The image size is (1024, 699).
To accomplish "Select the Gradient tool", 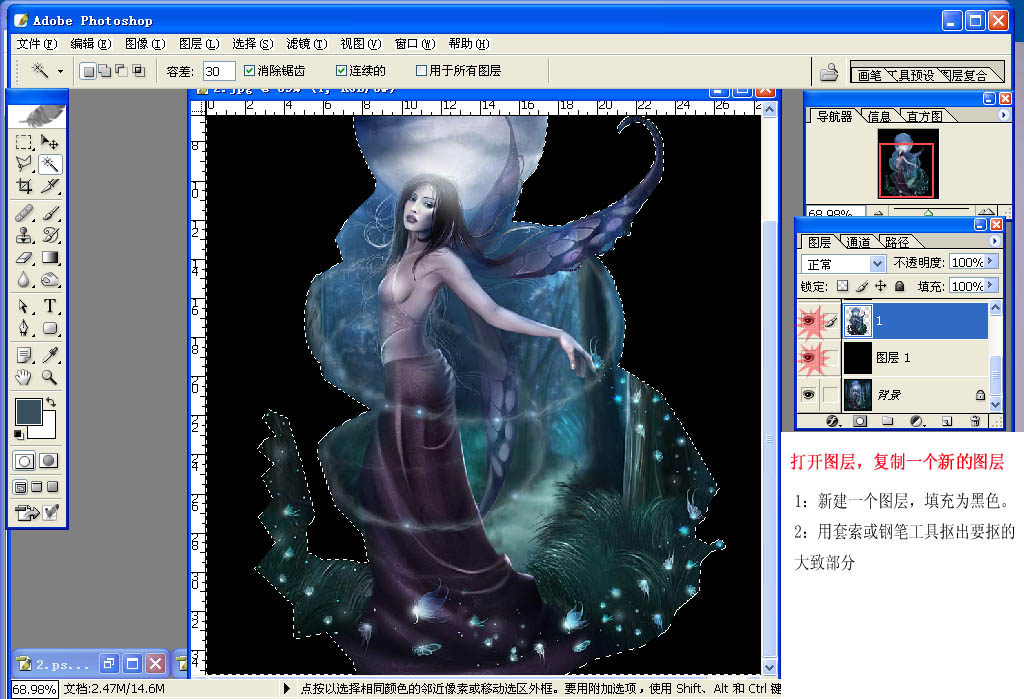I will (50, 257).
